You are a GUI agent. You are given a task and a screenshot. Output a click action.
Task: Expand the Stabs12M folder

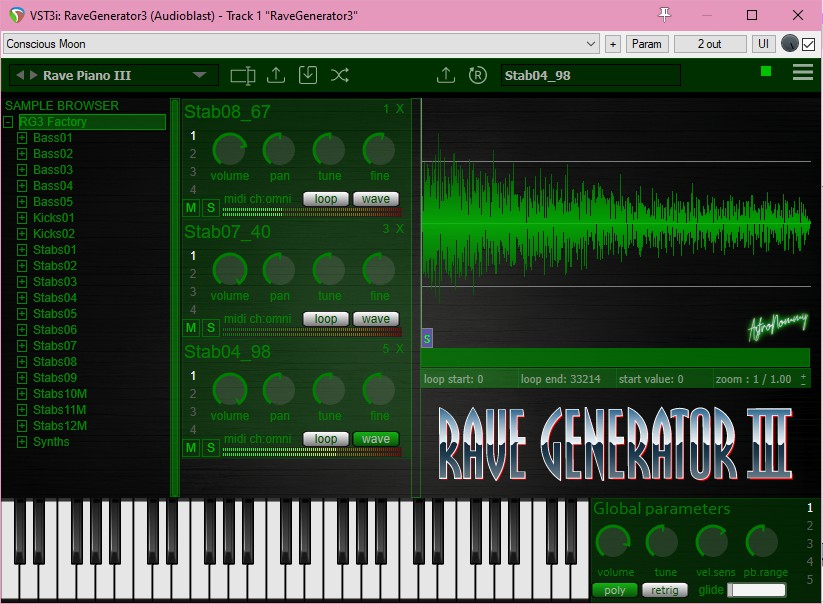point(22,426)
